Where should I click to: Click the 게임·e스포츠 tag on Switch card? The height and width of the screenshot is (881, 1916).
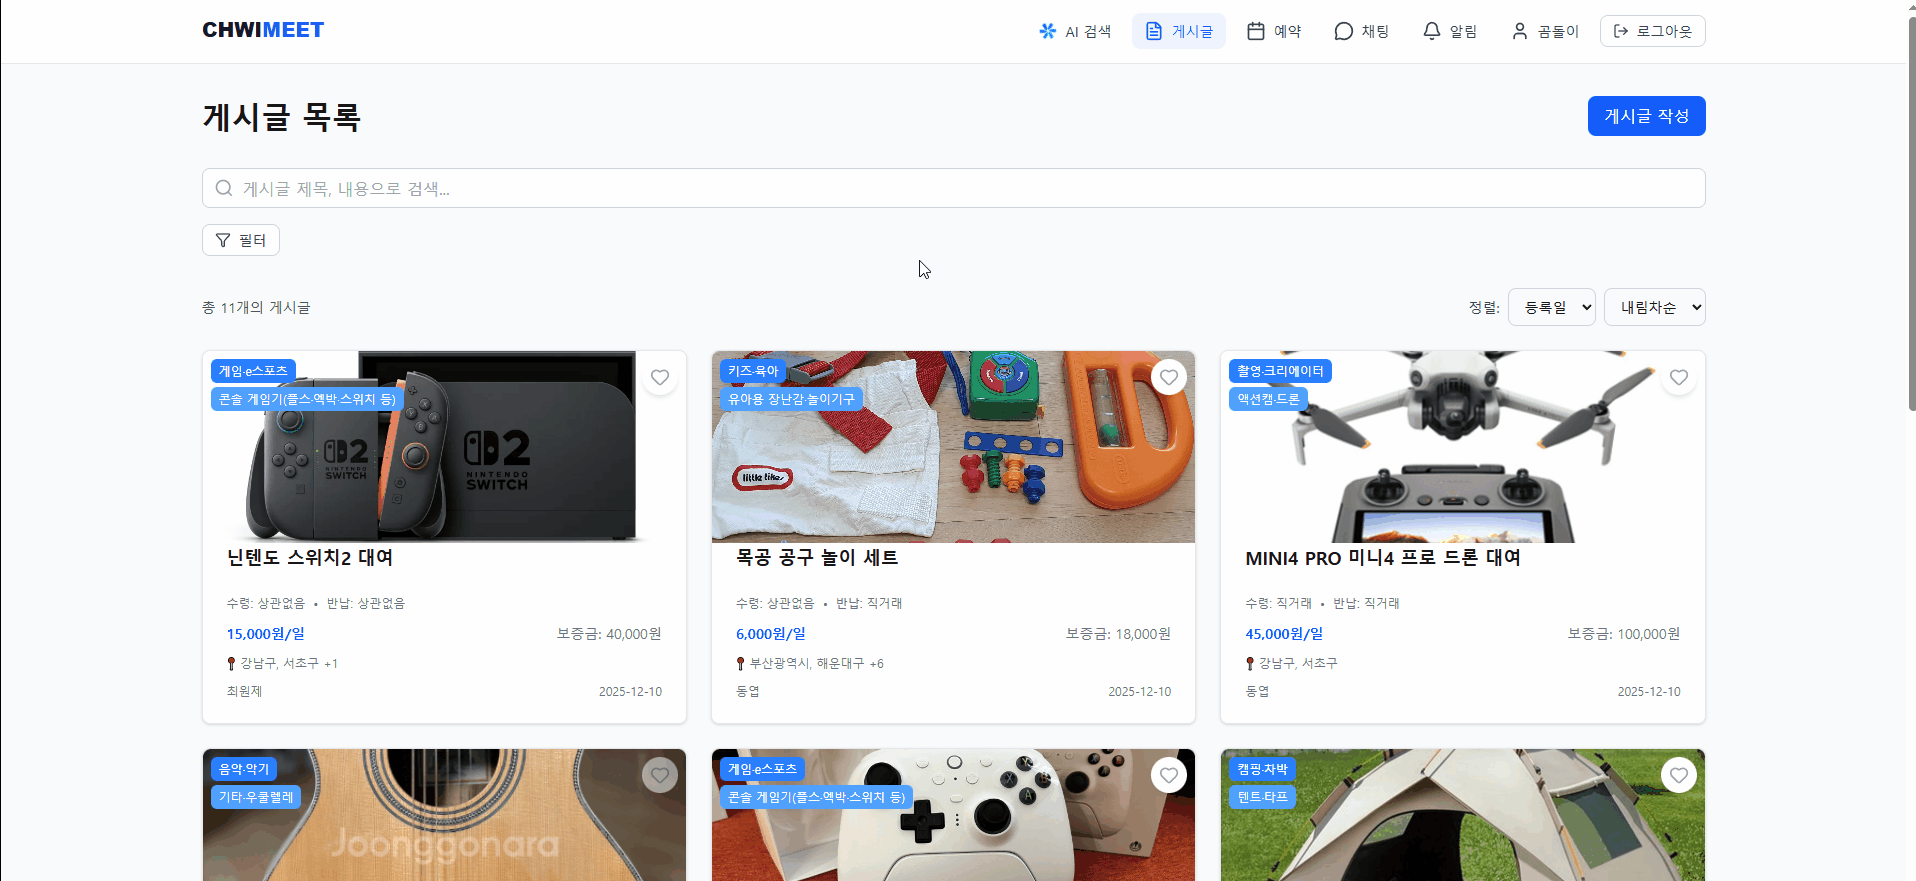[x=253, y=371]
